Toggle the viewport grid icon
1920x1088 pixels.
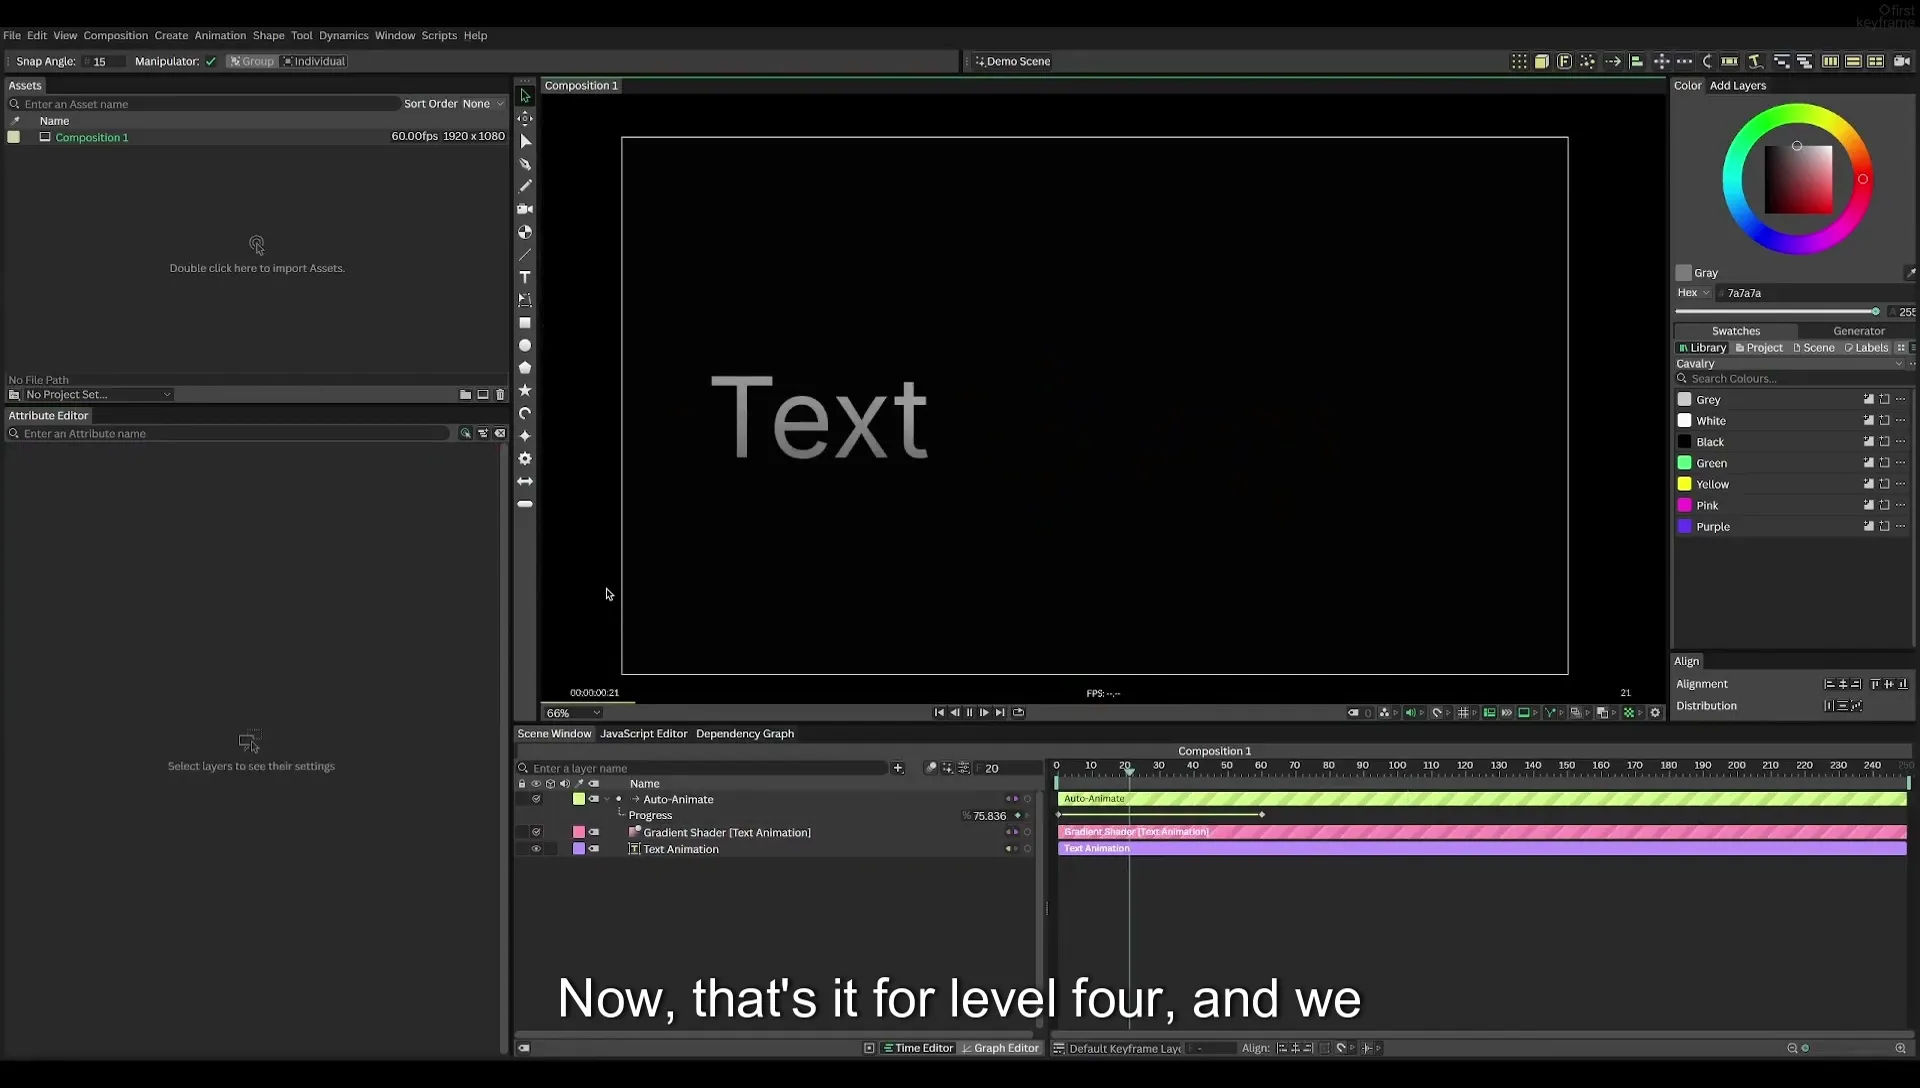click(x=1463, y=713)
